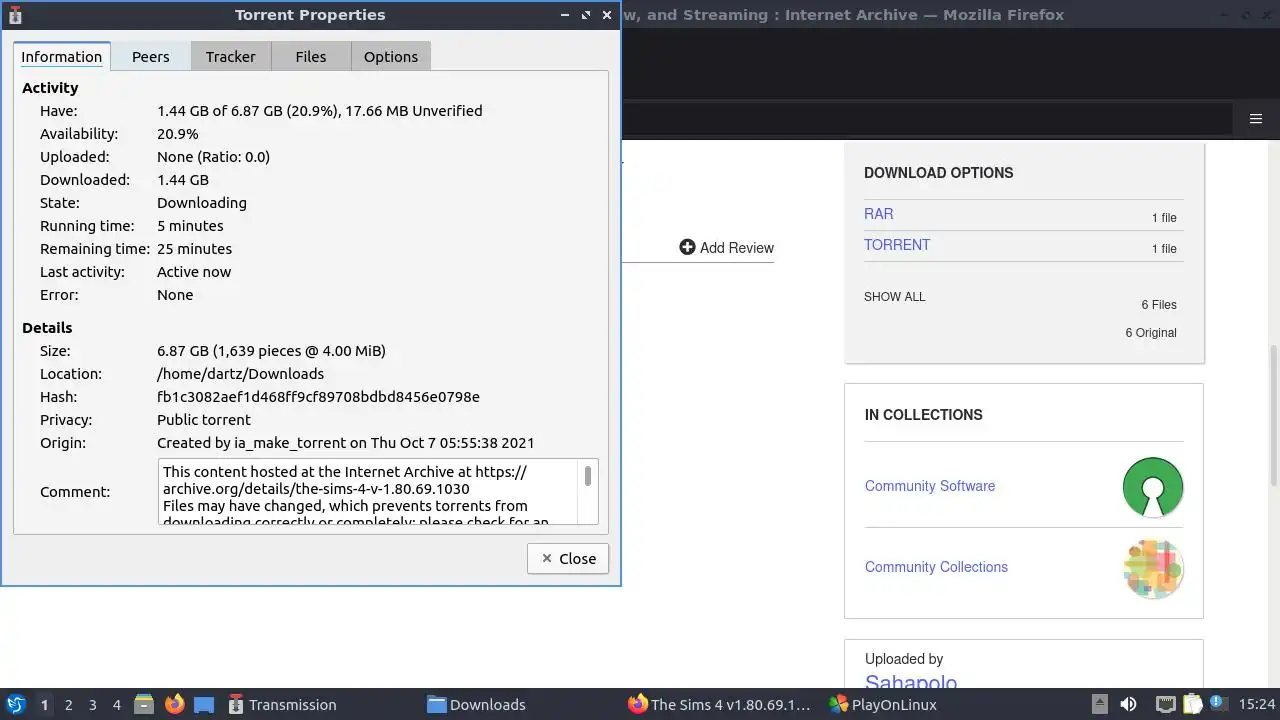Click the torrent hash value text
This screenshot has width=1280, height=720.
point(318,397)
